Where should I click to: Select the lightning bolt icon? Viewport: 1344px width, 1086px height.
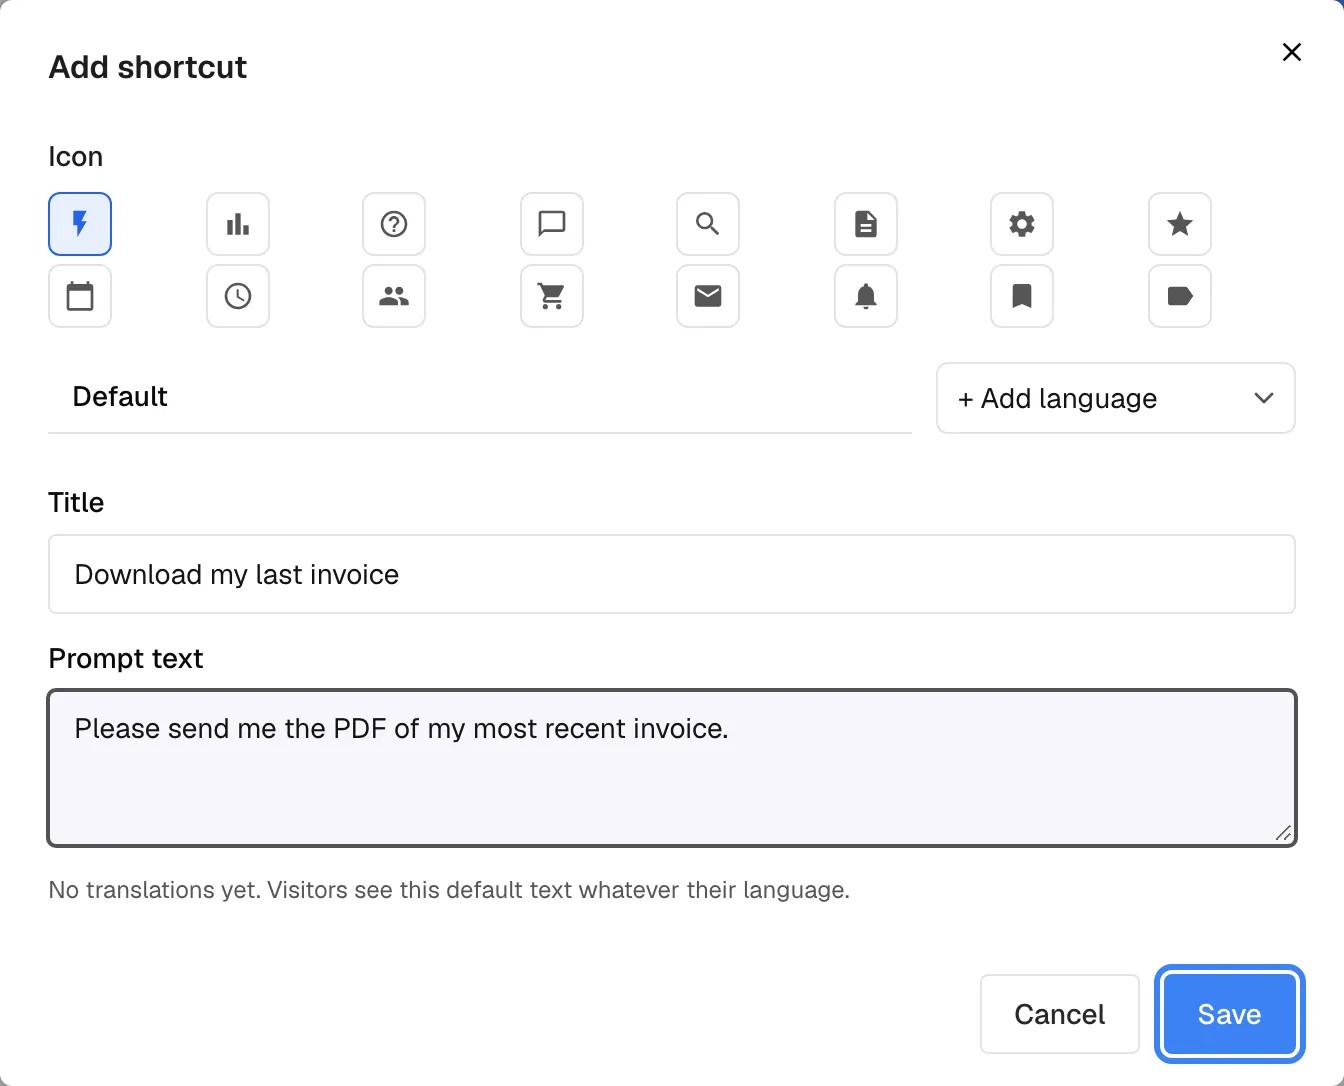(80, 224)
